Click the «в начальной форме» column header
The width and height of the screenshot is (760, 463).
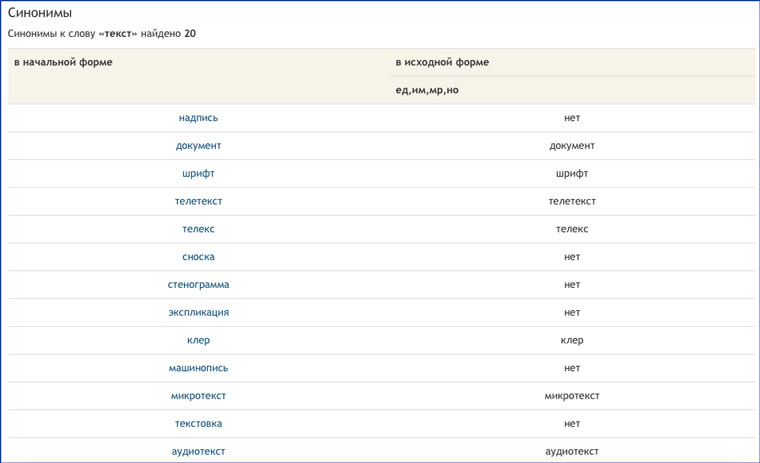coord(63,62)
